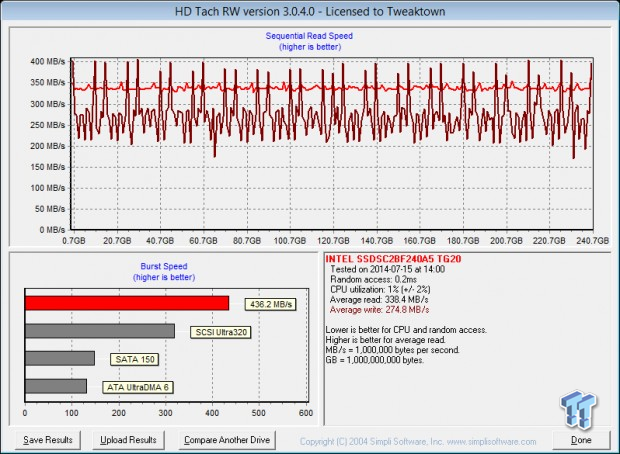Click the HD Tach RW window title bar

310,11
